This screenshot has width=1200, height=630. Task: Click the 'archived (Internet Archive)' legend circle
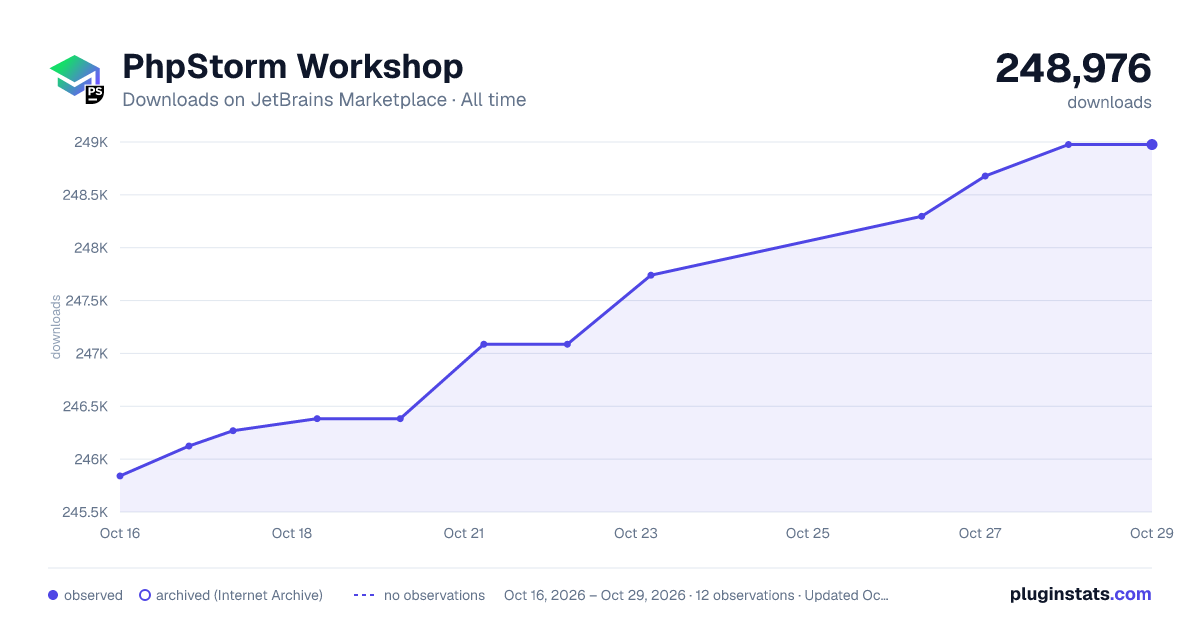point(145,595)
